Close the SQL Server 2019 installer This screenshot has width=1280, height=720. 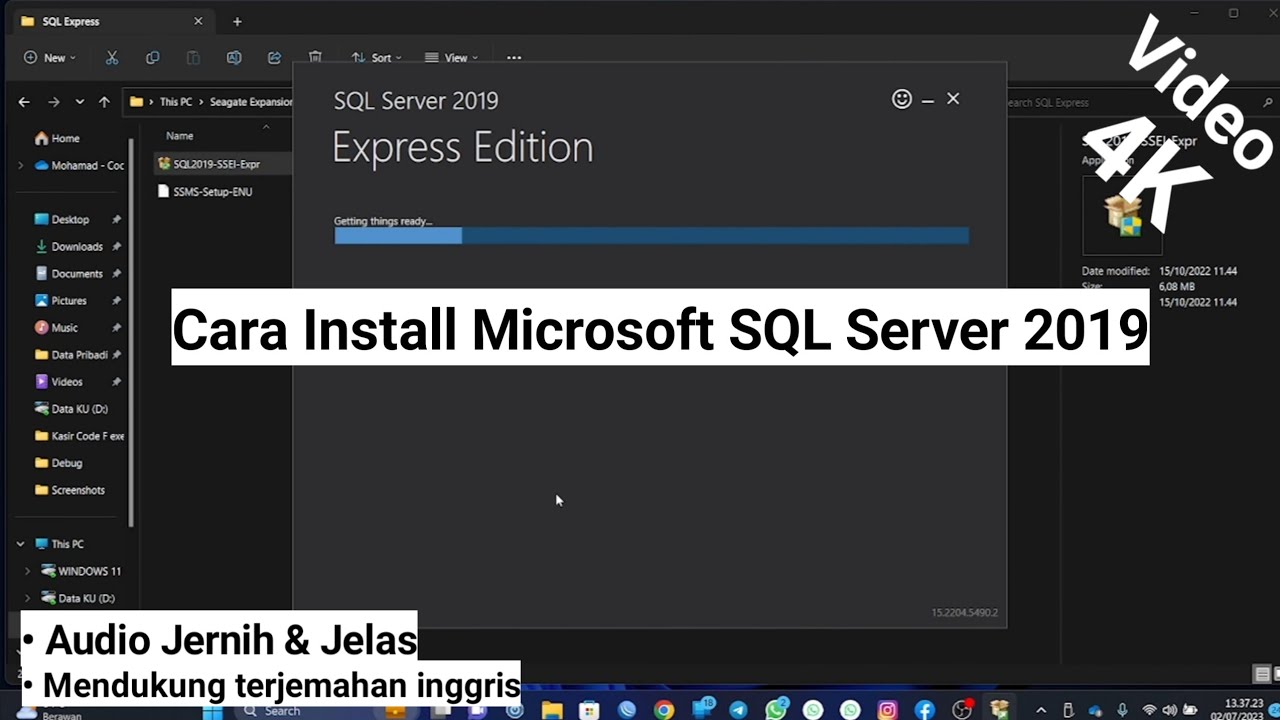(x=953, y=99)
